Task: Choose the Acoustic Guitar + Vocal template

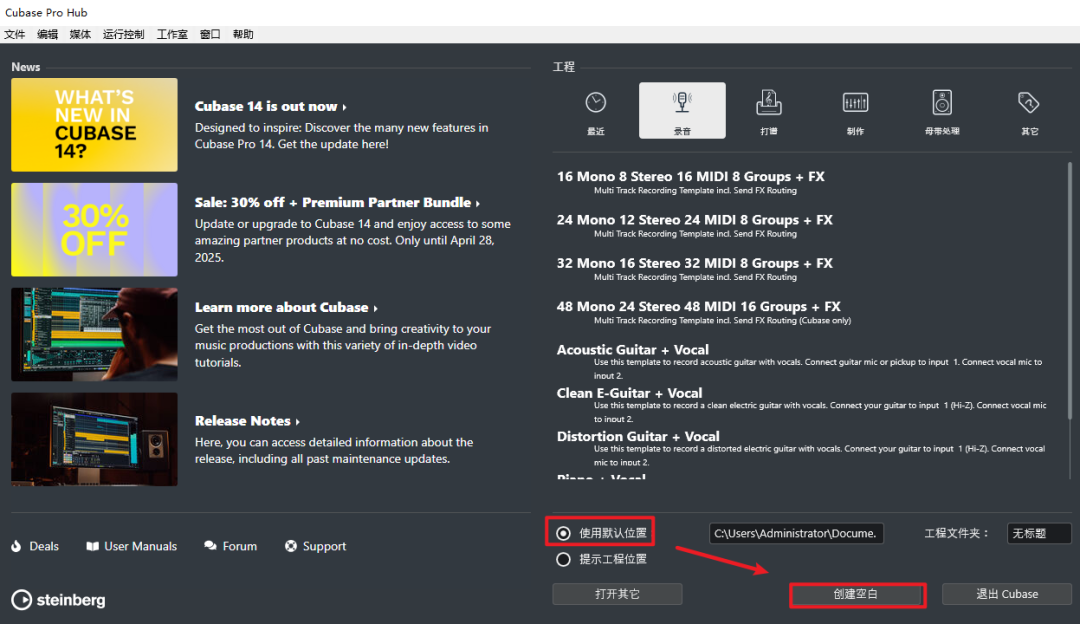Action: [633, 350]
